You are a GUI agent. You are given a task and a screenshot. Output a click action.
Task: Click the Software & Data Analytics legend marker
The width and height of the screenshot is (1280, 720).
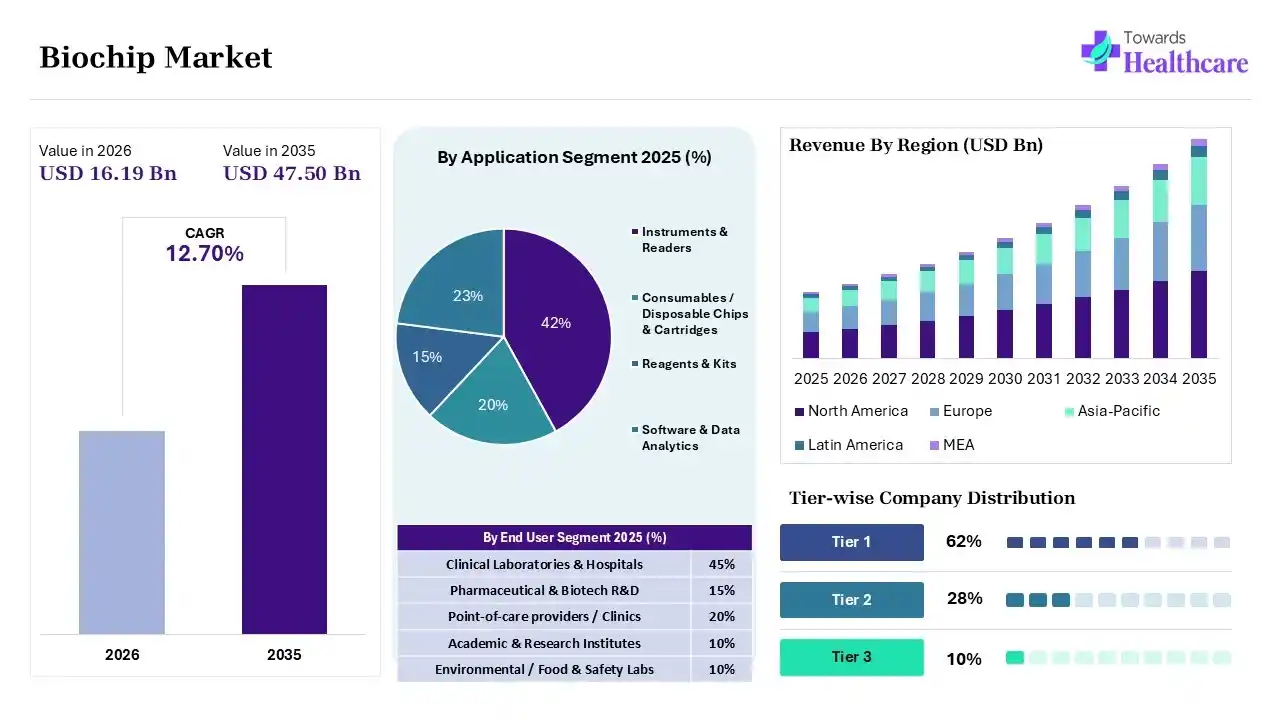[635, 430]
